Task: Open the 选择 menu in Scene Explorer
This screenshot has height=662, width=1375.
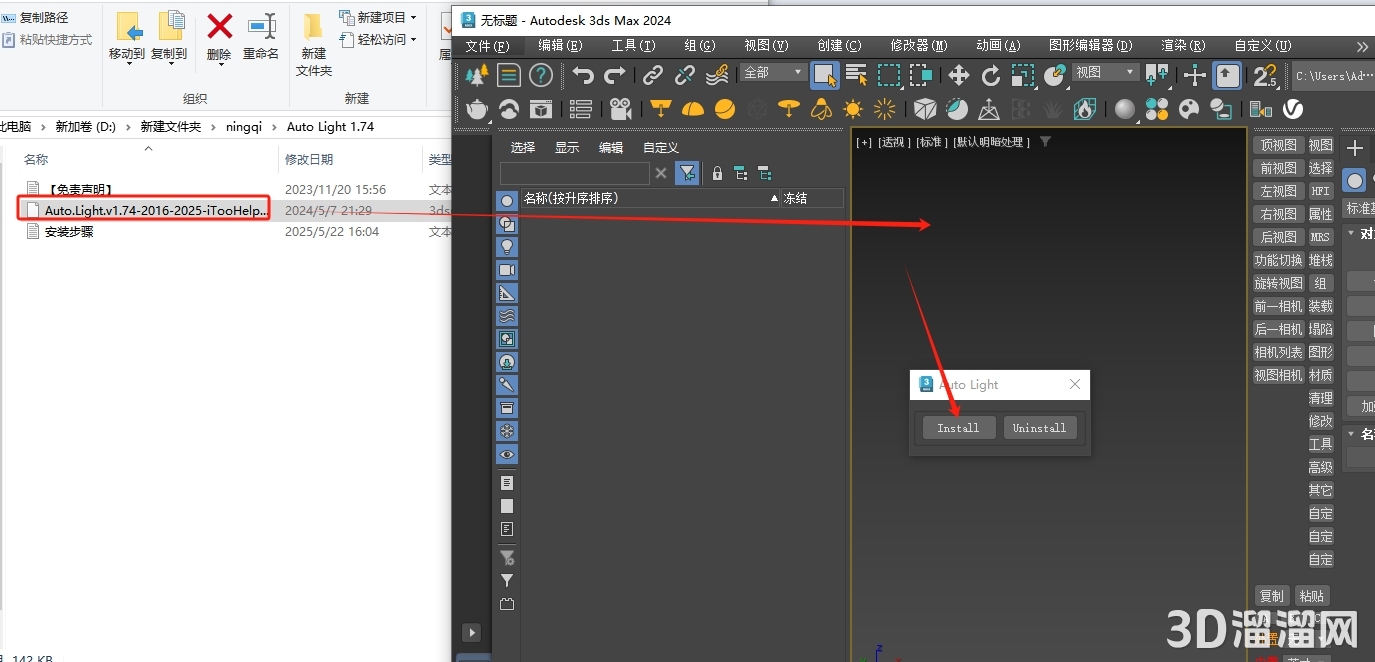Action: click(523, 147)
